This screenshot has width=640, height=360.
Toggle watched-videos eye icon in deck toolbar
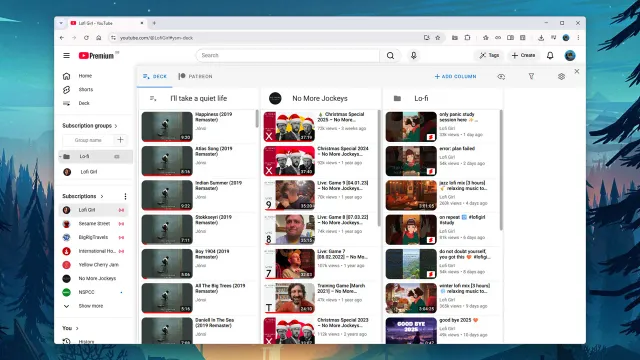pyautogui.click(x=501, y=76)
